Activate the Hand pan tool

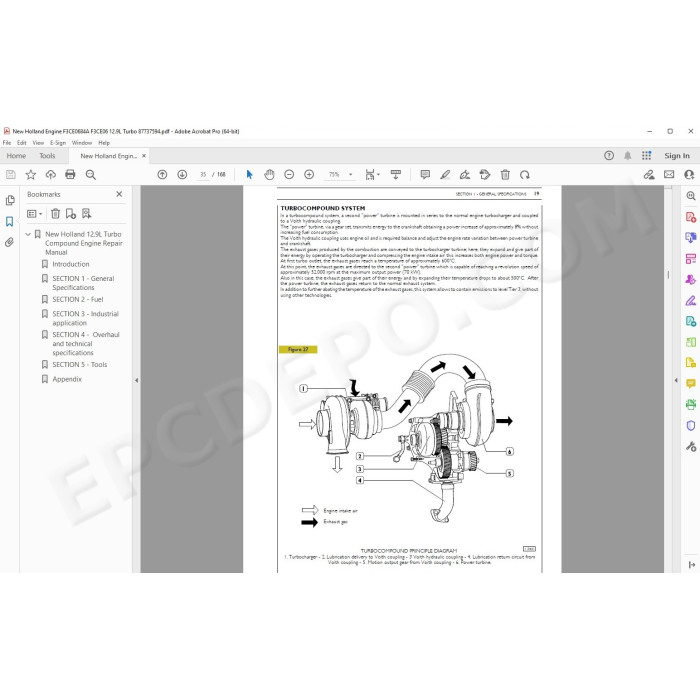point(269,175)
